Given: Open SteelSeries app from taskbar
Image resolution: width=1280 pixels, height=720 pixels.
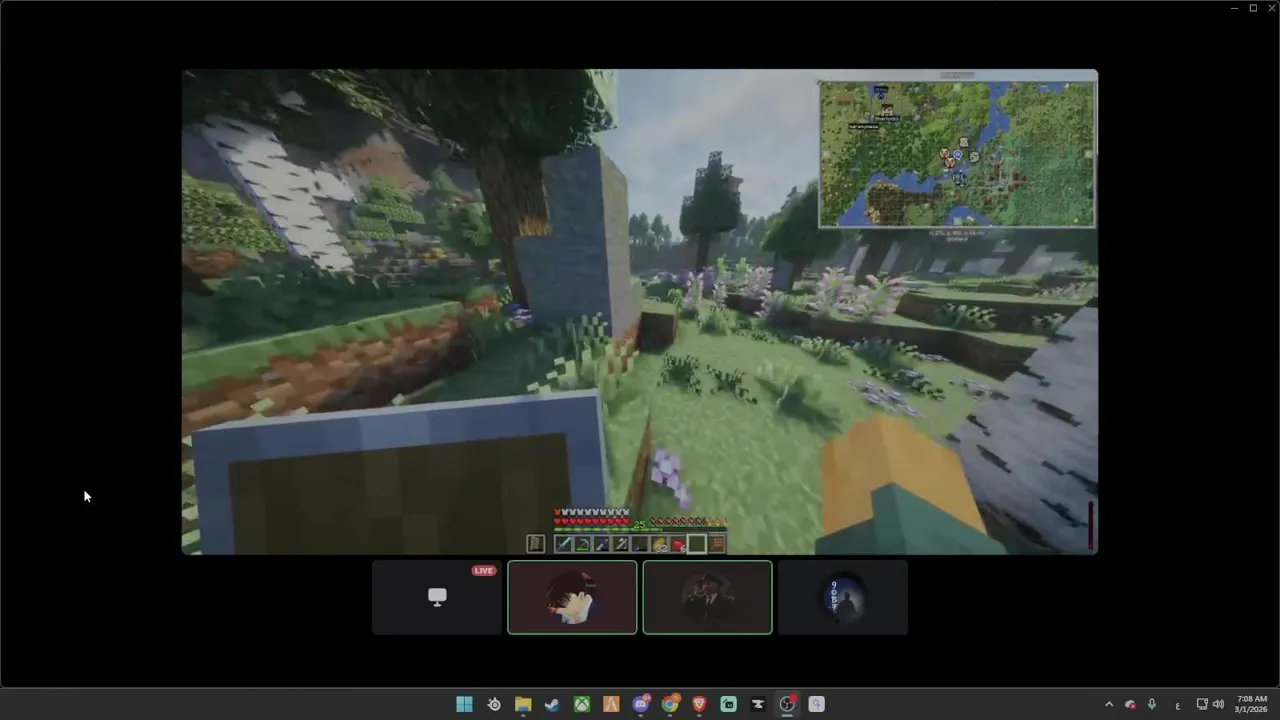Looking at the screenshot, I should 494,704.
